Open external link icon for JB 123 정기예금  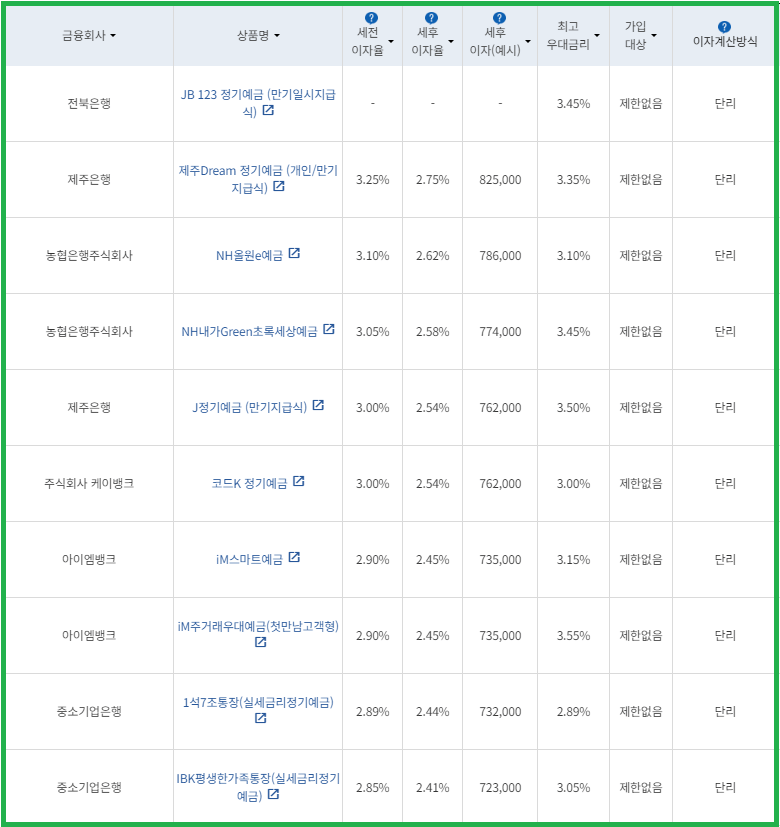click(268, 110)
